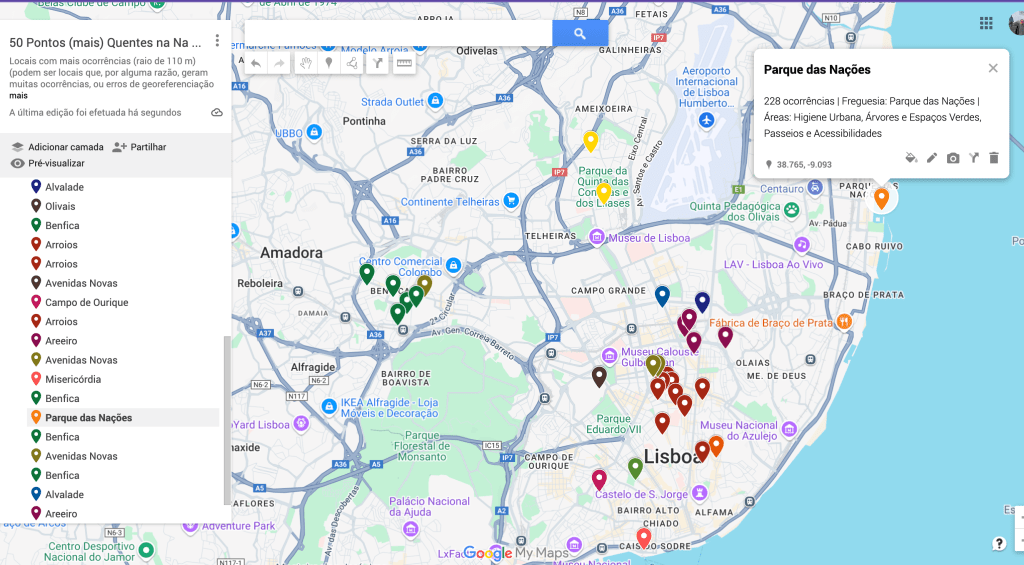Expand the description with 'mais' link
1024x565 pixels.
pos(19,96)
